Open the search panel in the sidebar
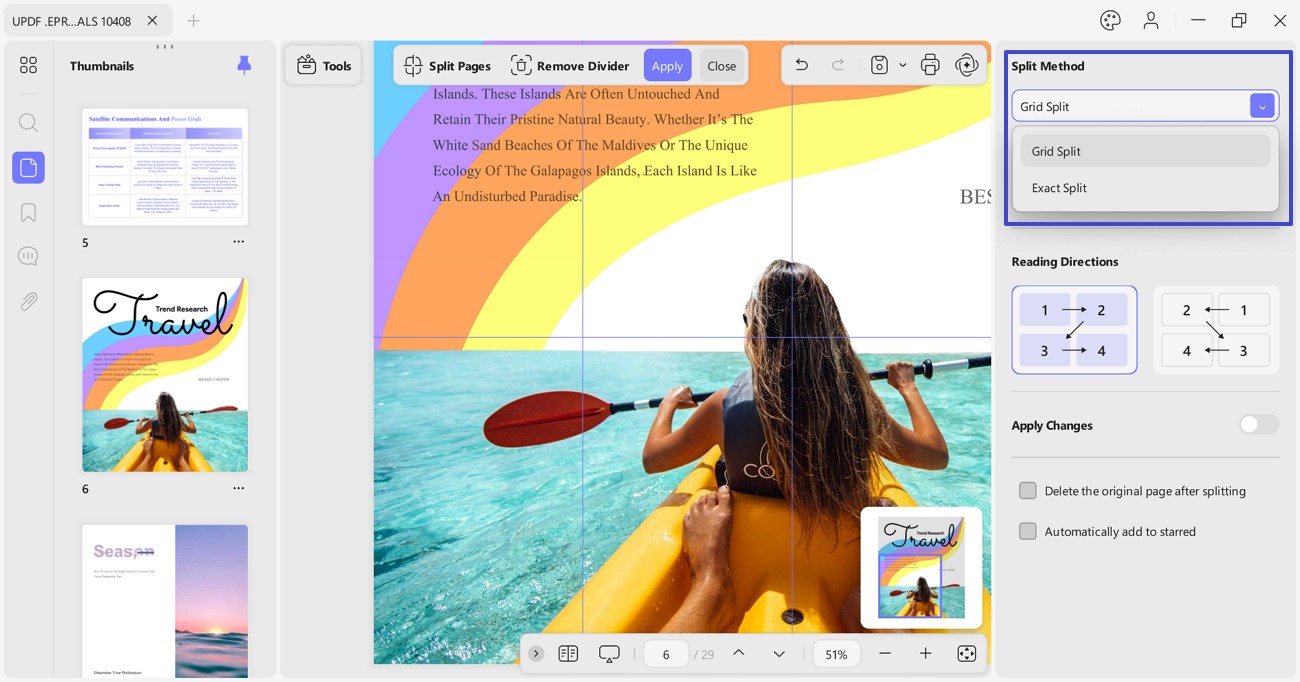This screenshot has height=682, width=1300. (28, 123)
